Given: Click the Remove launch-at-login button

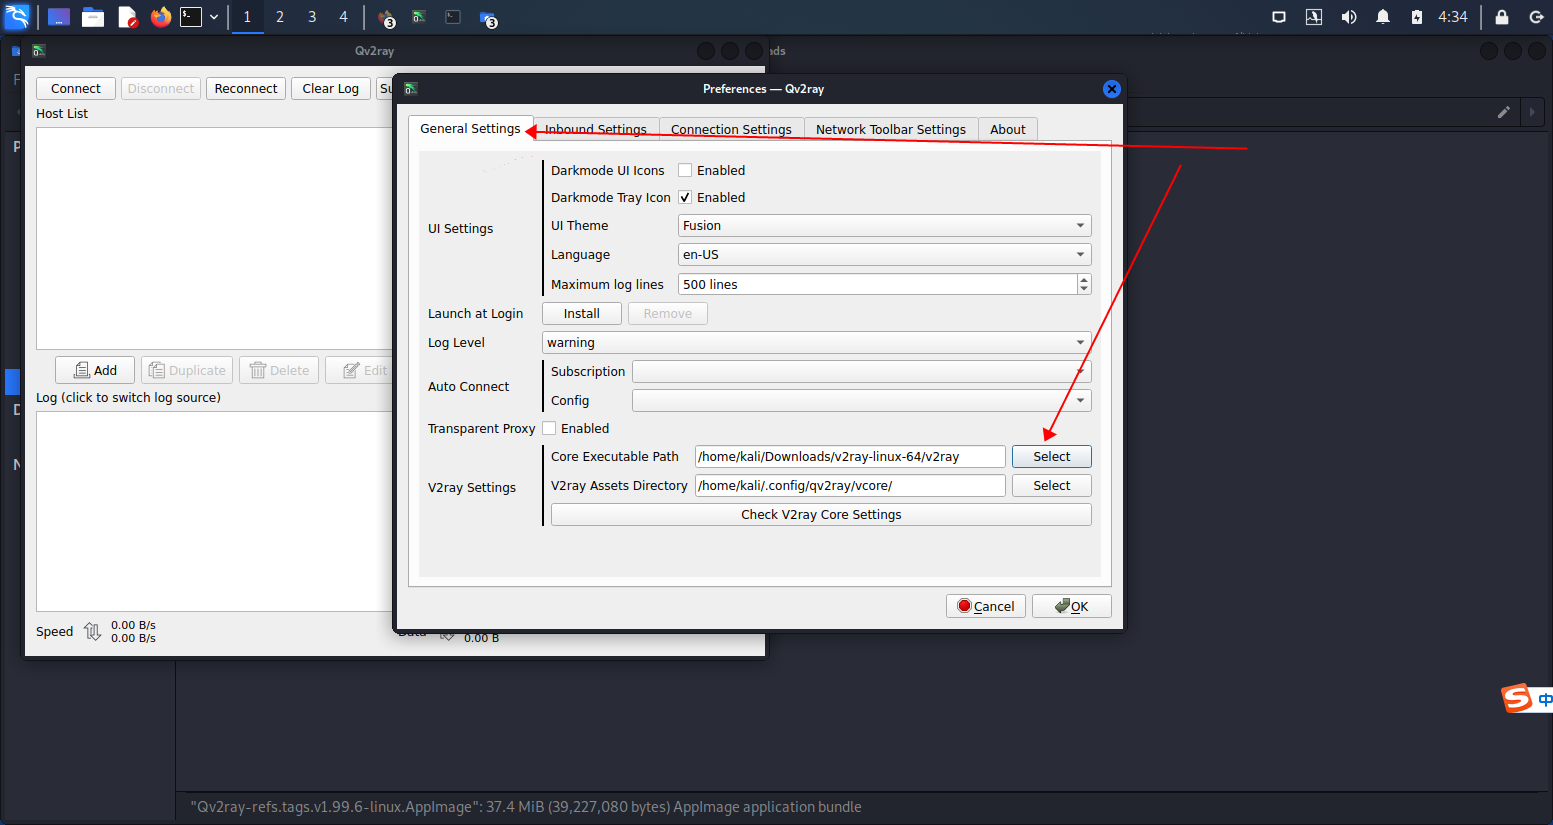Looking at the screenshot, I should pyautogui.click(x=668, y=314).
